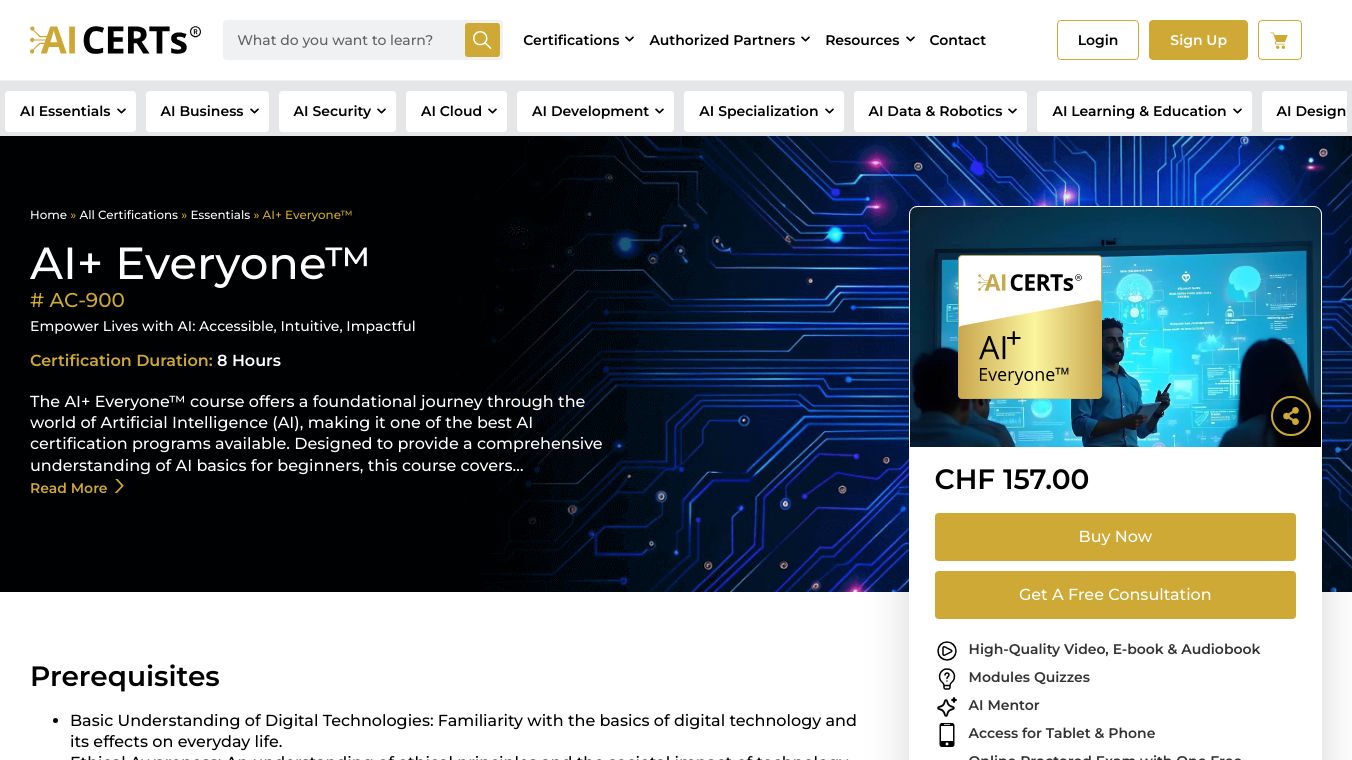The height and width of the screenshot is (760, 1352).
Task: Click the share icon on course image
Action: [x=1290, y=416]
